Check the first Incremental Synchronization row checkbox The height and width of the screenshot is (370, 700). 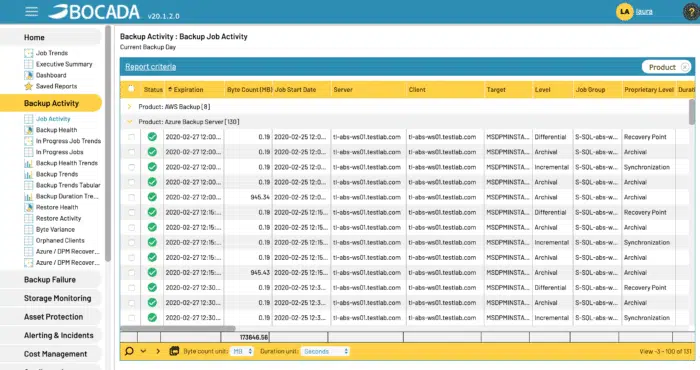(x=131, y=167)
